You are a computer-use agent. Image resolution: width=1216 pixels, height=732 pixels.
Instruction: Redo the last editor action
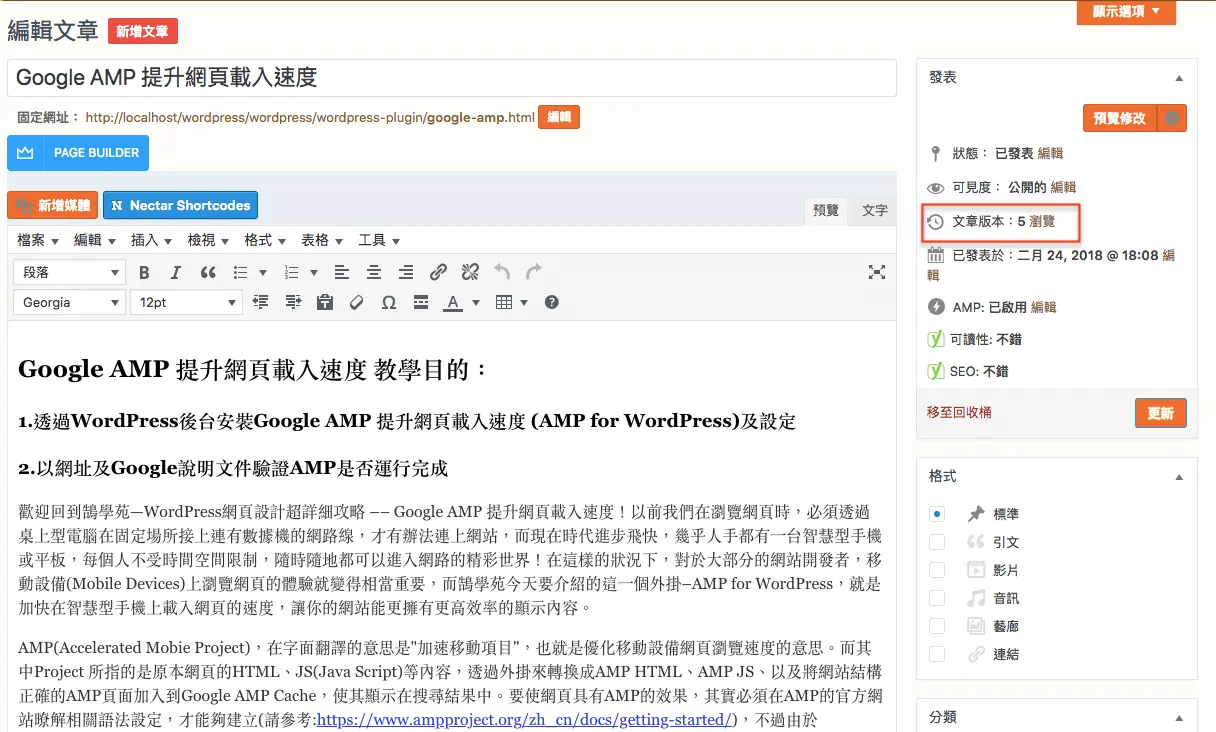534,272
